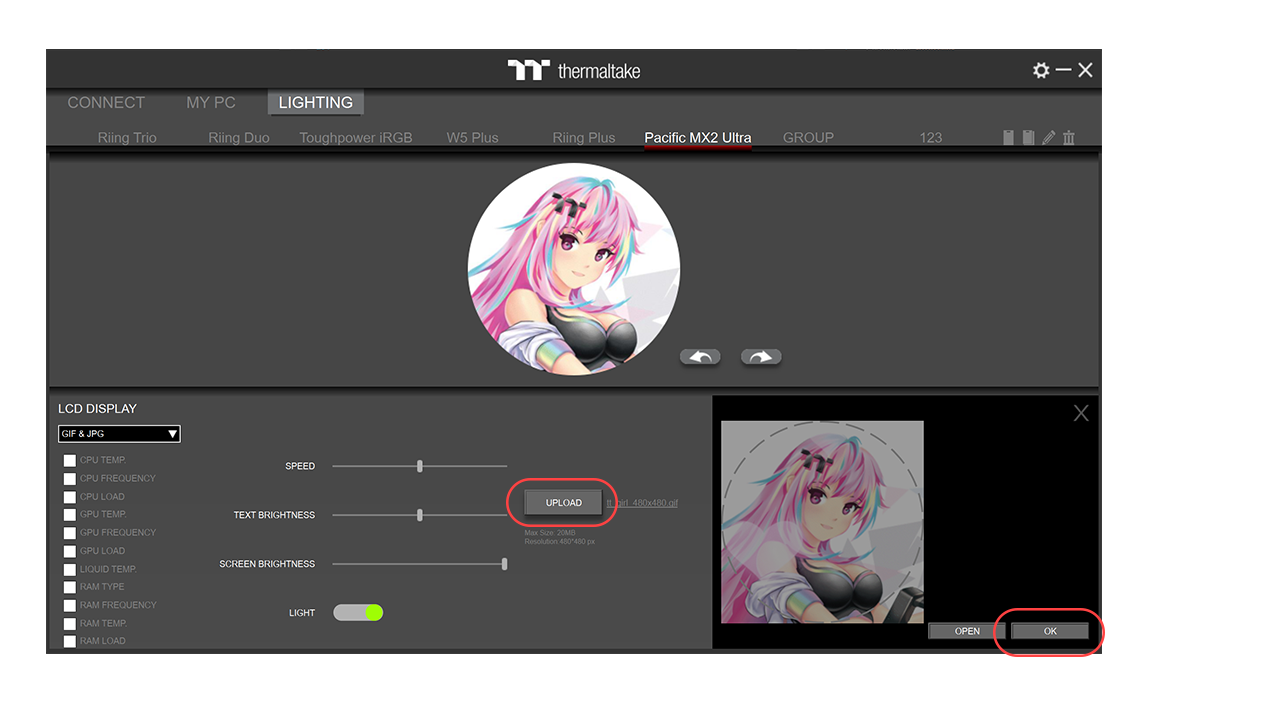Rotate image left with curved arrow
The height and width of the screenshot is (720, 1280).
coord(700,357)
